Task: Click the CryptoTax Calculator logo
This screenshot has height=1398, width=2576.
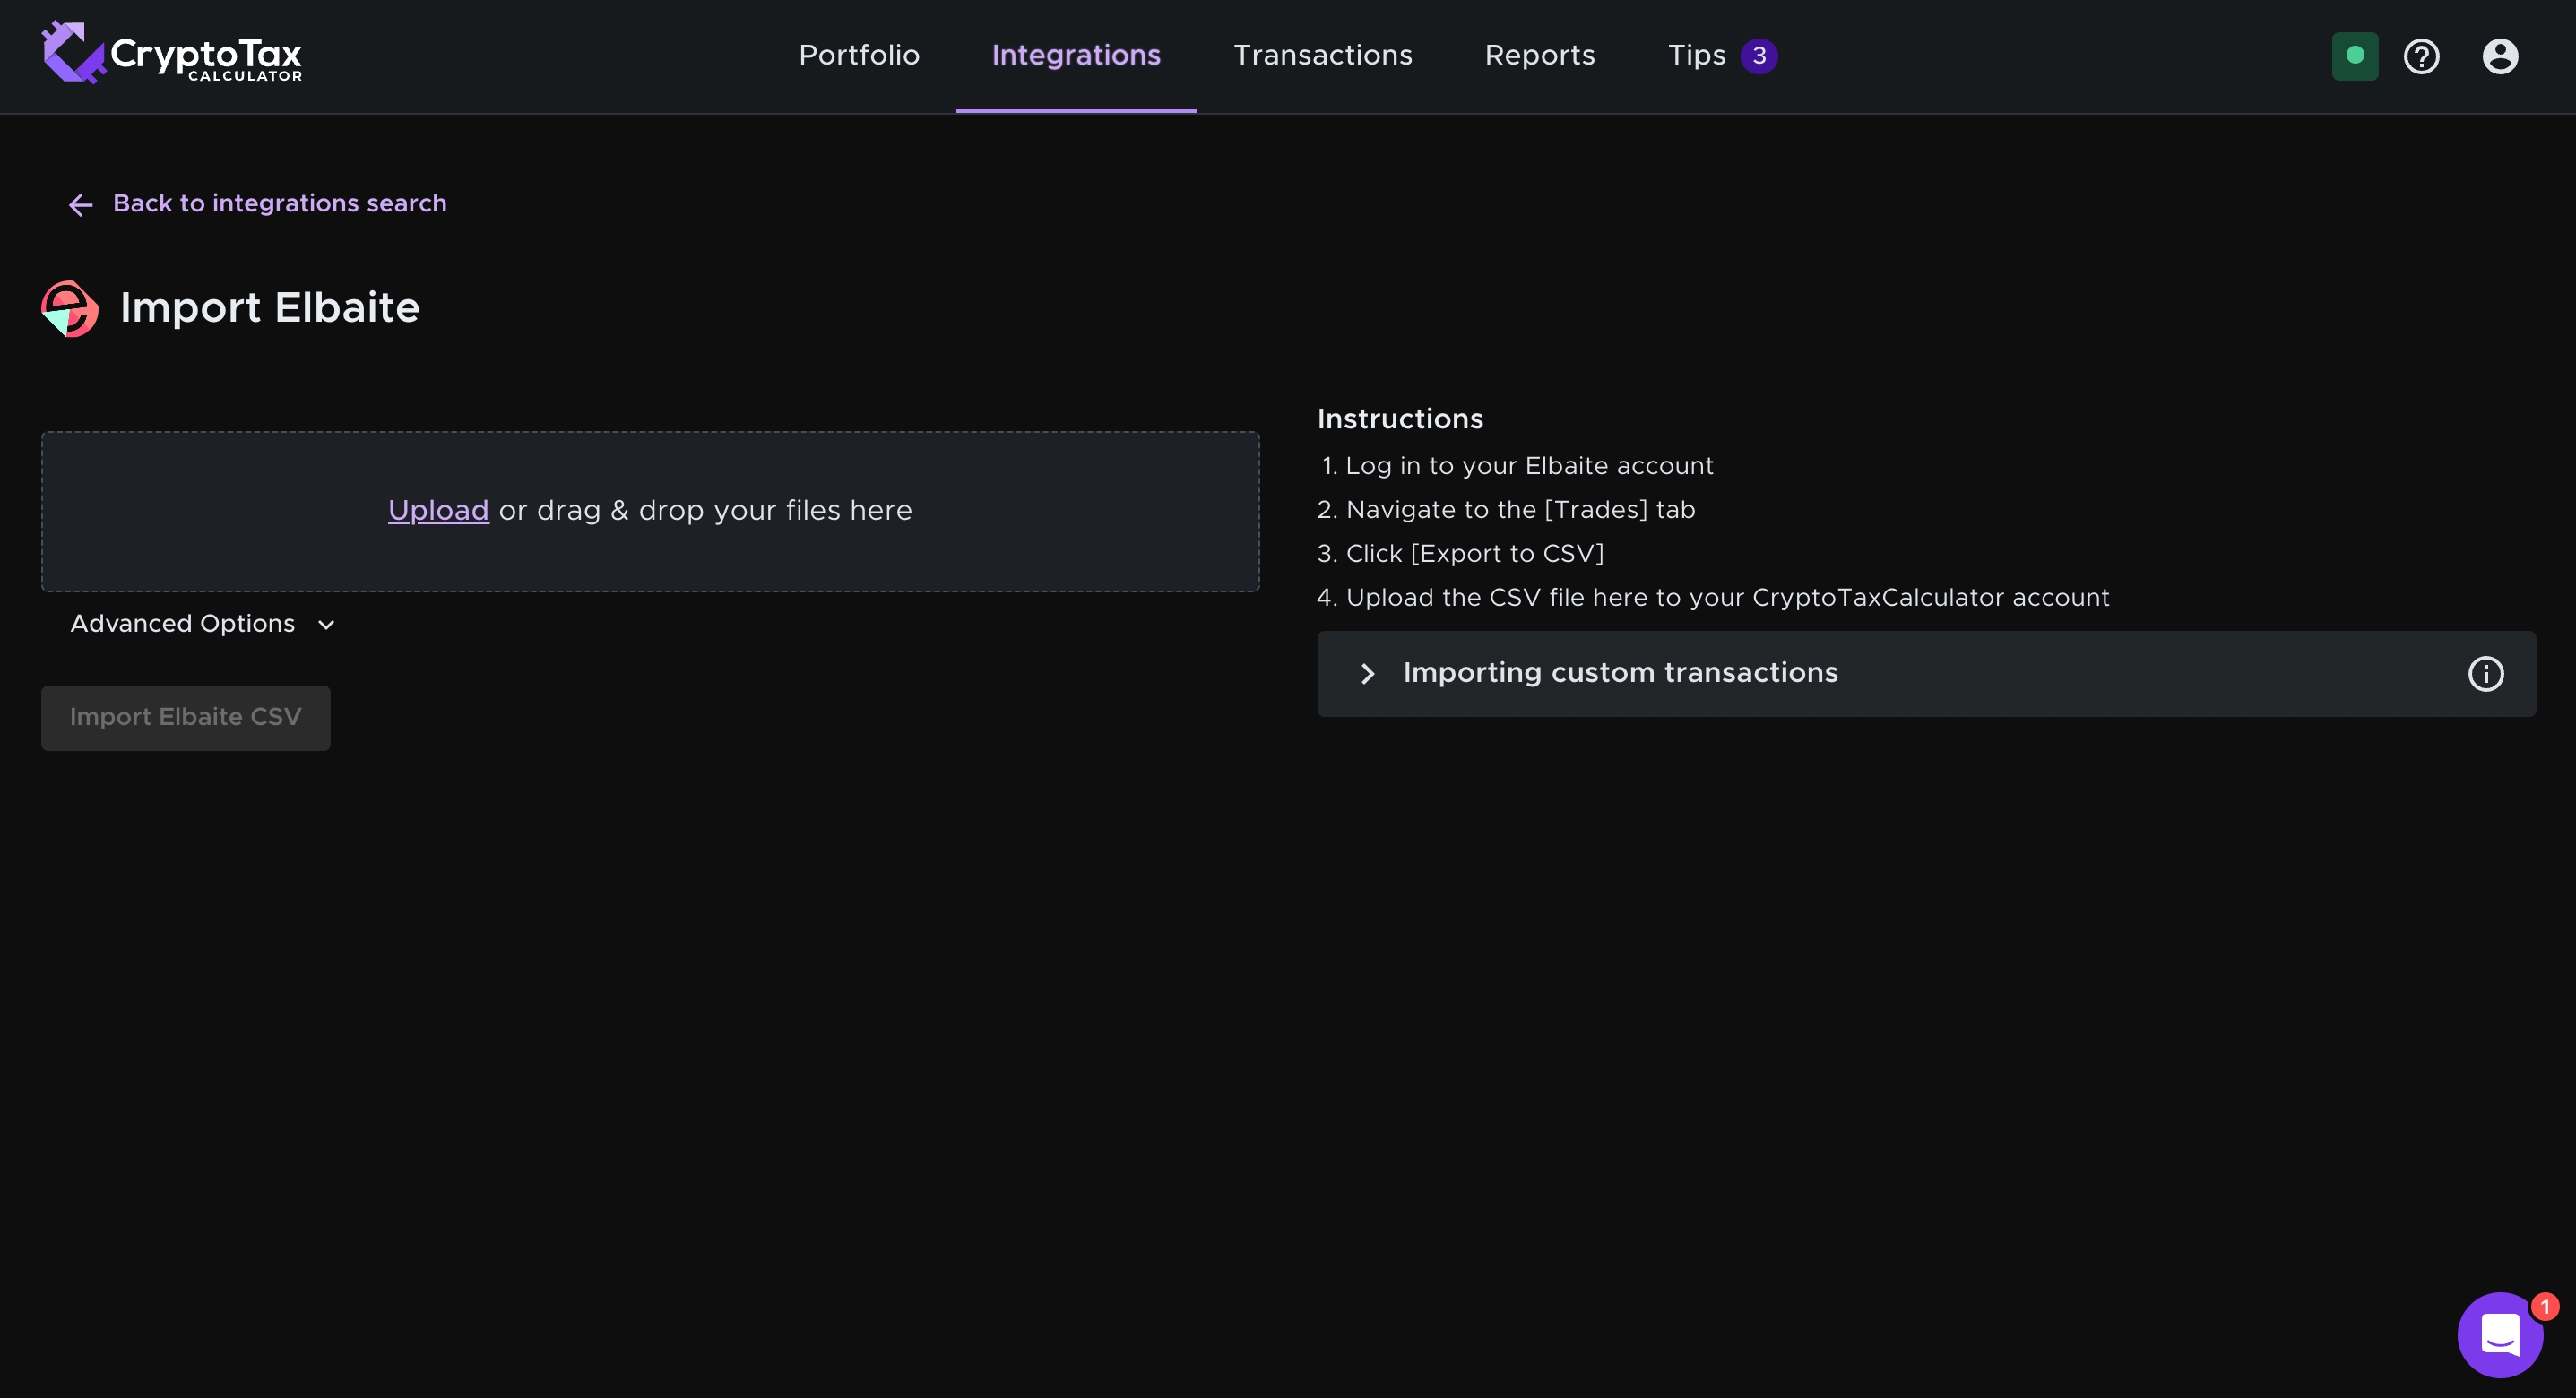Action: pyautogui.click(x=171, y=54)
